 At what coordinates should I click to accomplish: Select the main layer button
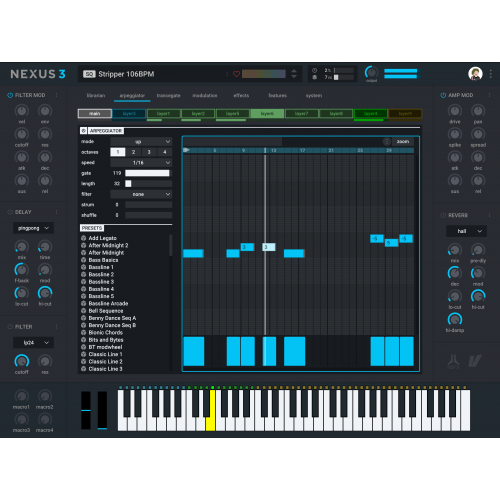[x=95, y=114]
